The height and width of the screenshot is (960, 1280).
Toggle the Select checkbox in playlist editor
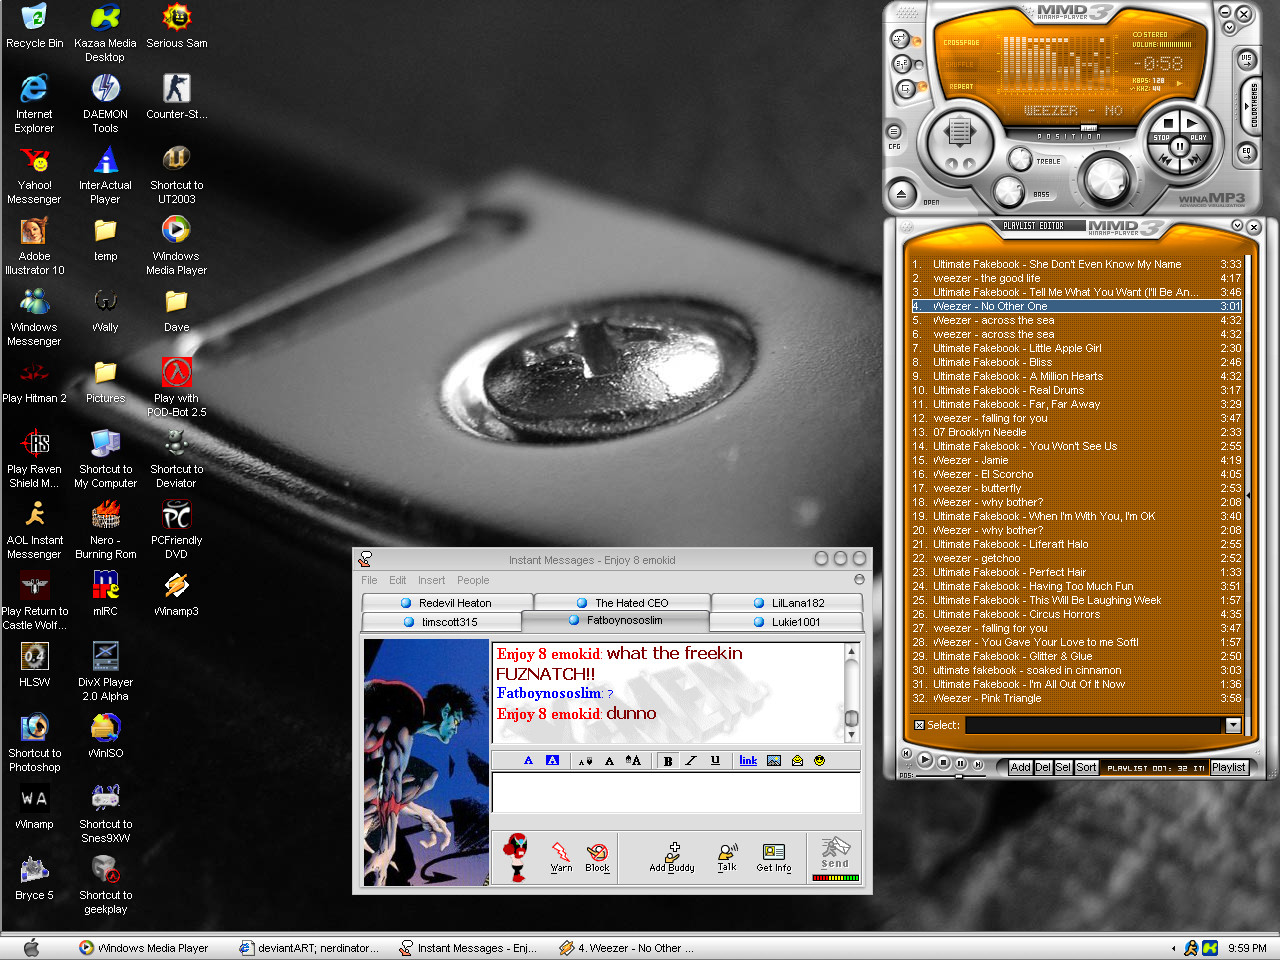(x=919, y=726)
